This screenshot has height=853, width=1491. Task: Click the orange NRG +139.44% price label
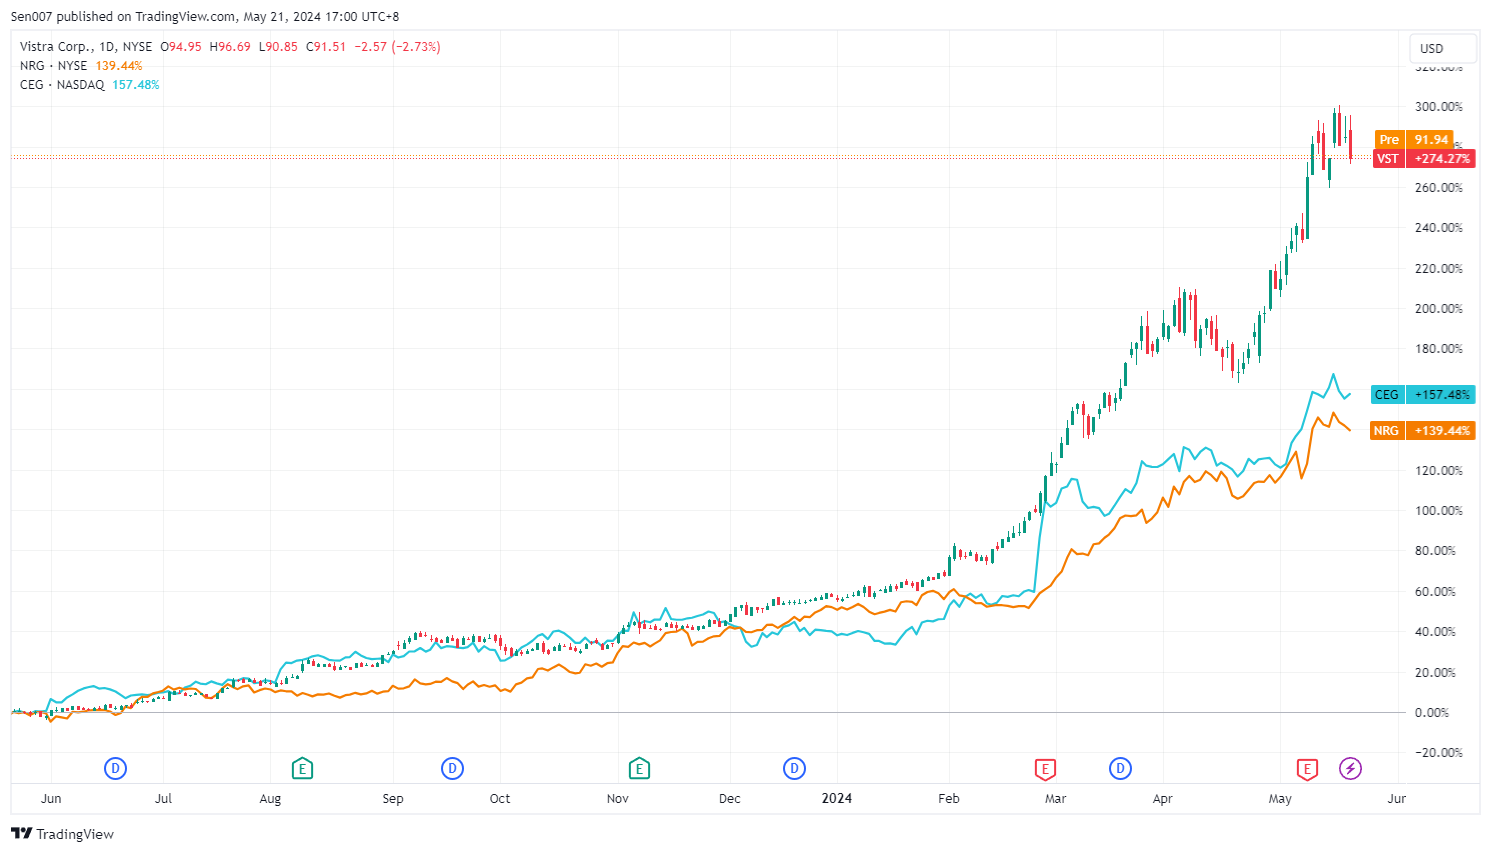1423,431
